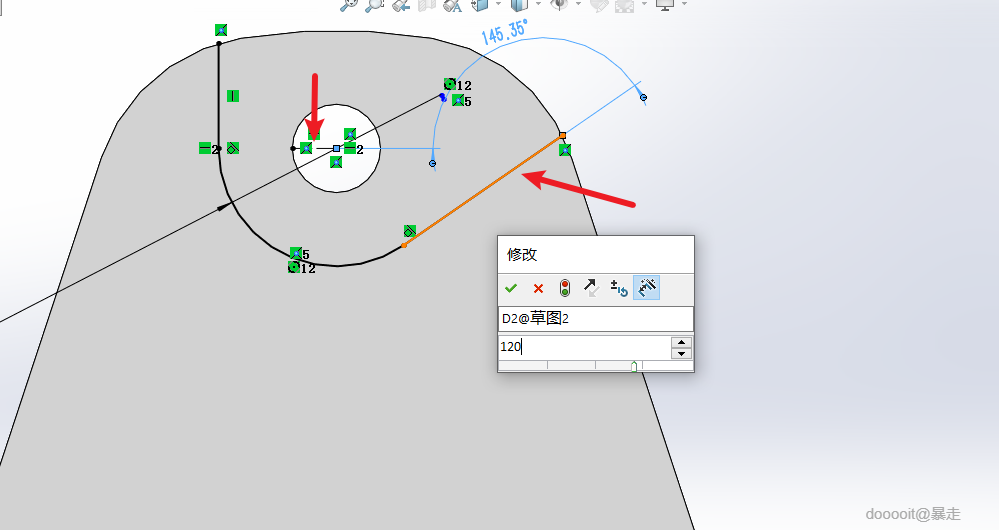The image size is (999, 530).
Task: Select the highlighted orange sketch line
Action: coord(483,190)
